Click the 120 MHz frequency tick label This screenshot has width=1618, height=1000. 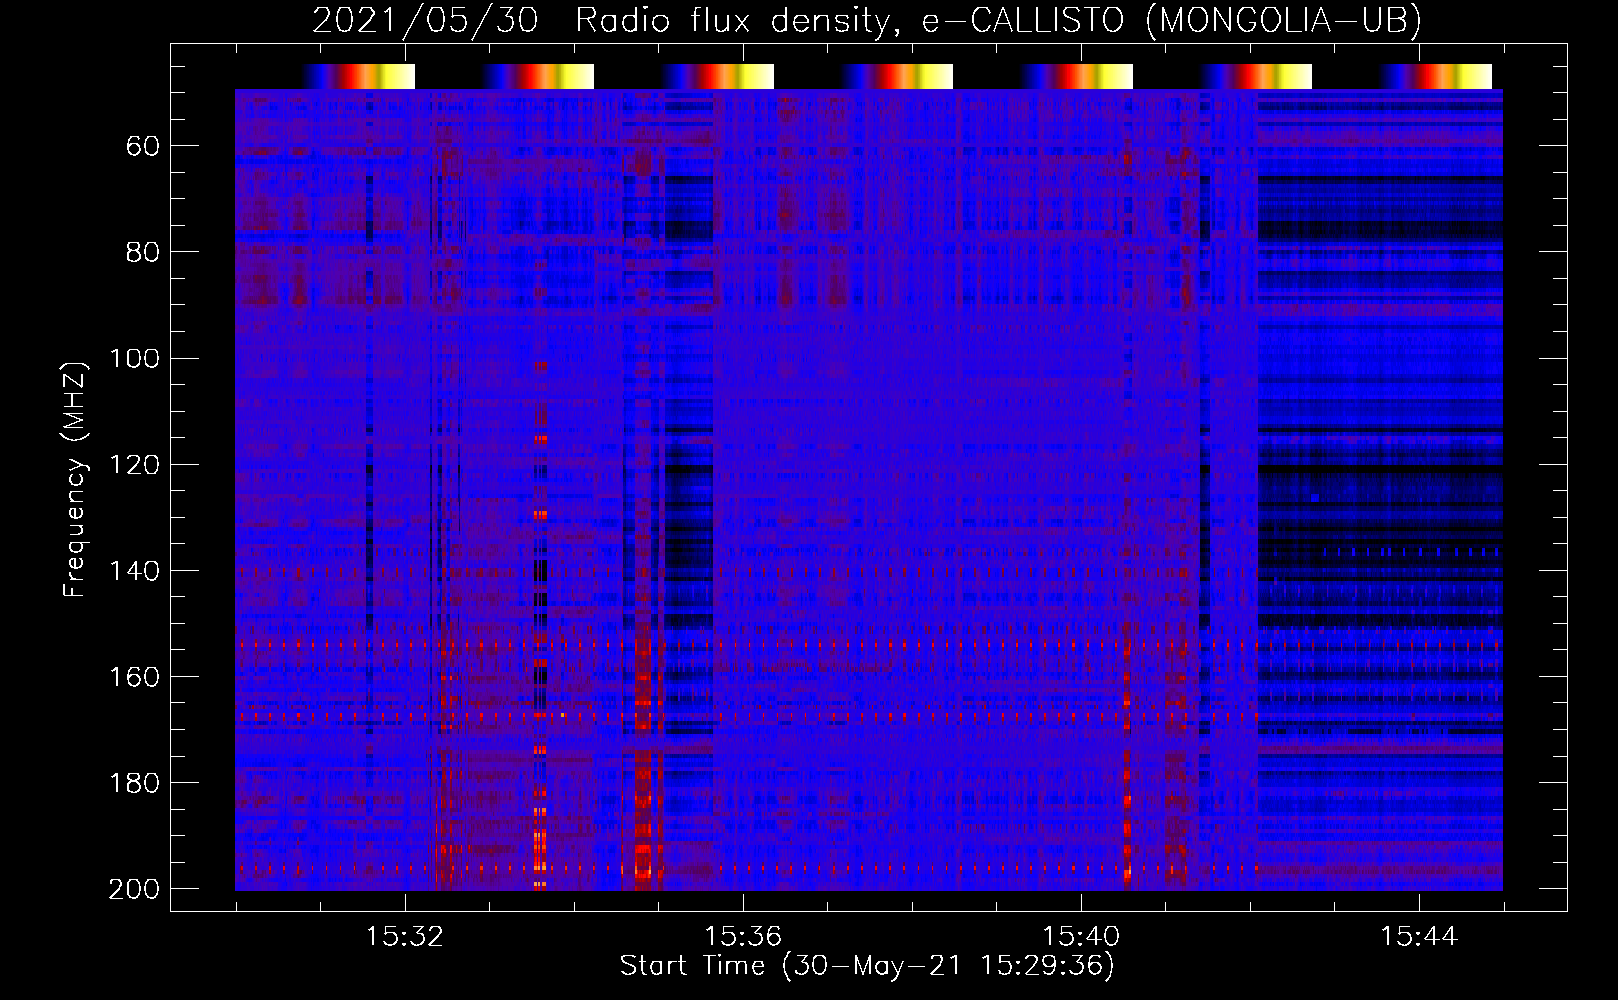click(134, 465)
